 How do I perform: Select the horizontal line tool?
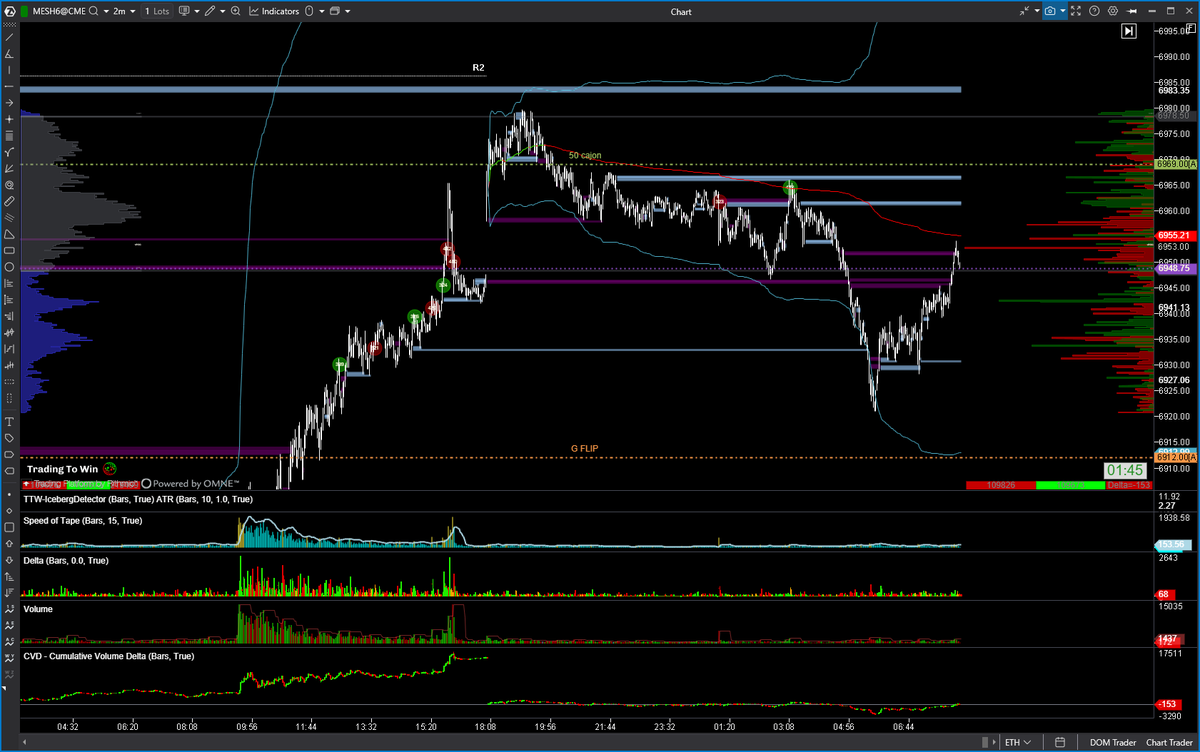(x=9, y=87)
